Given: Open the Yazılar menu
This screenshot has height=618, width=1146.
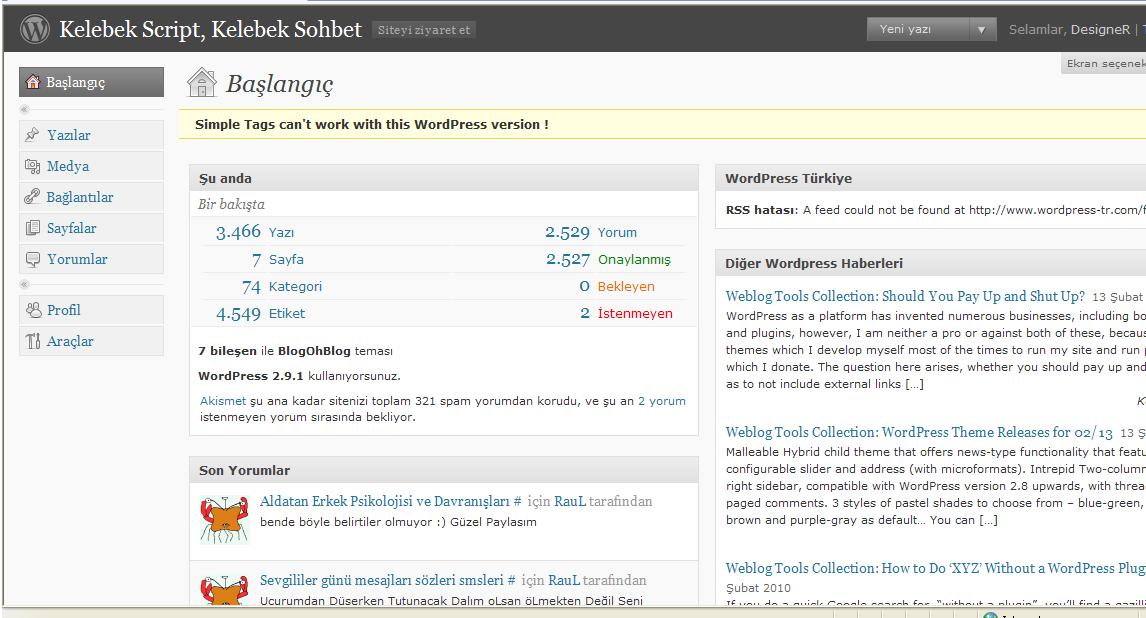Looking at the screenshot, I should 91,135.
